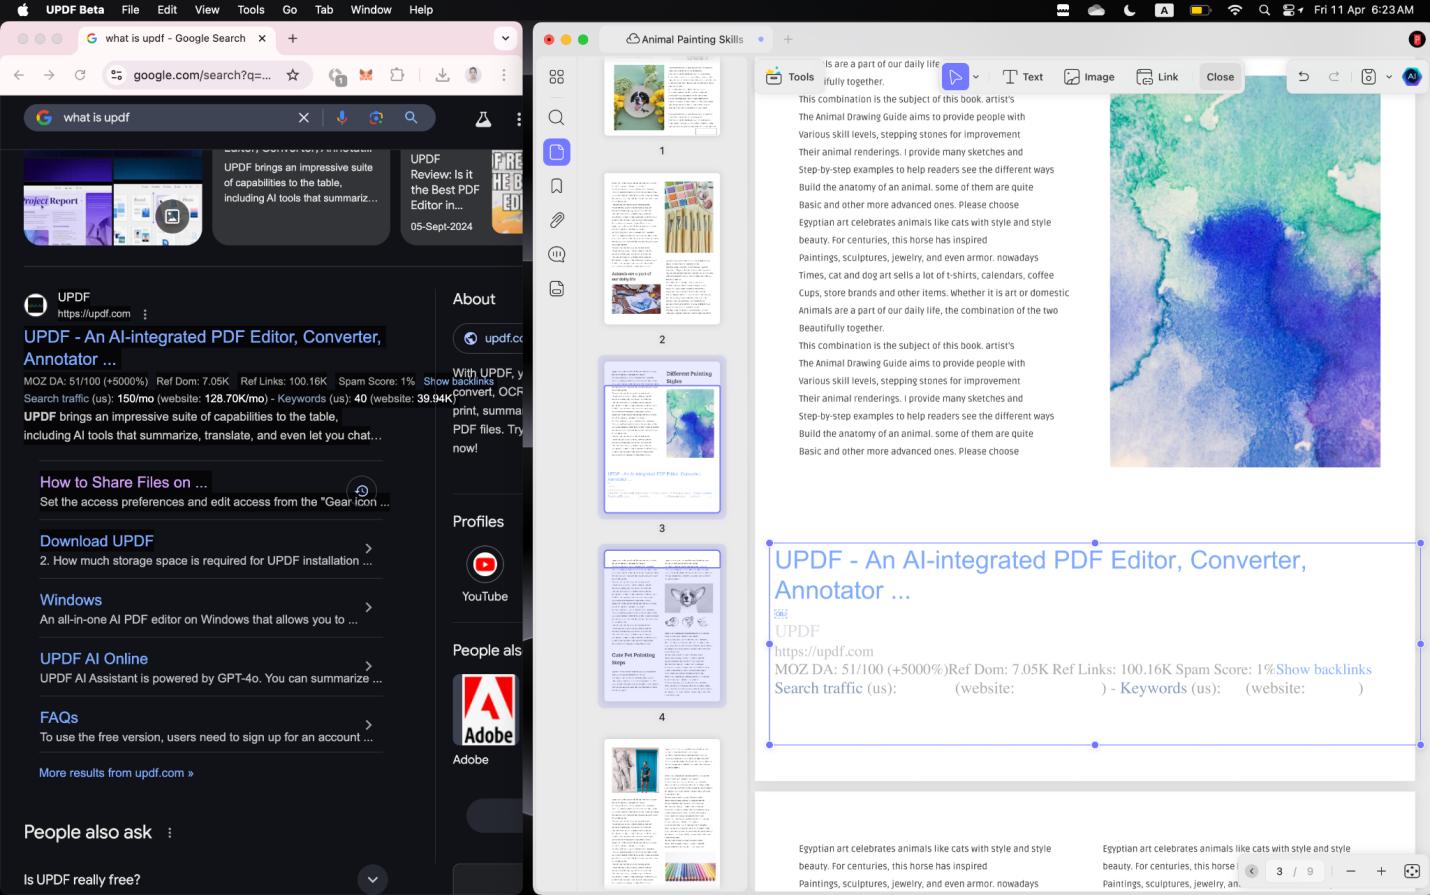
Task: Go back in Chrome
Action: pos(18,75)
